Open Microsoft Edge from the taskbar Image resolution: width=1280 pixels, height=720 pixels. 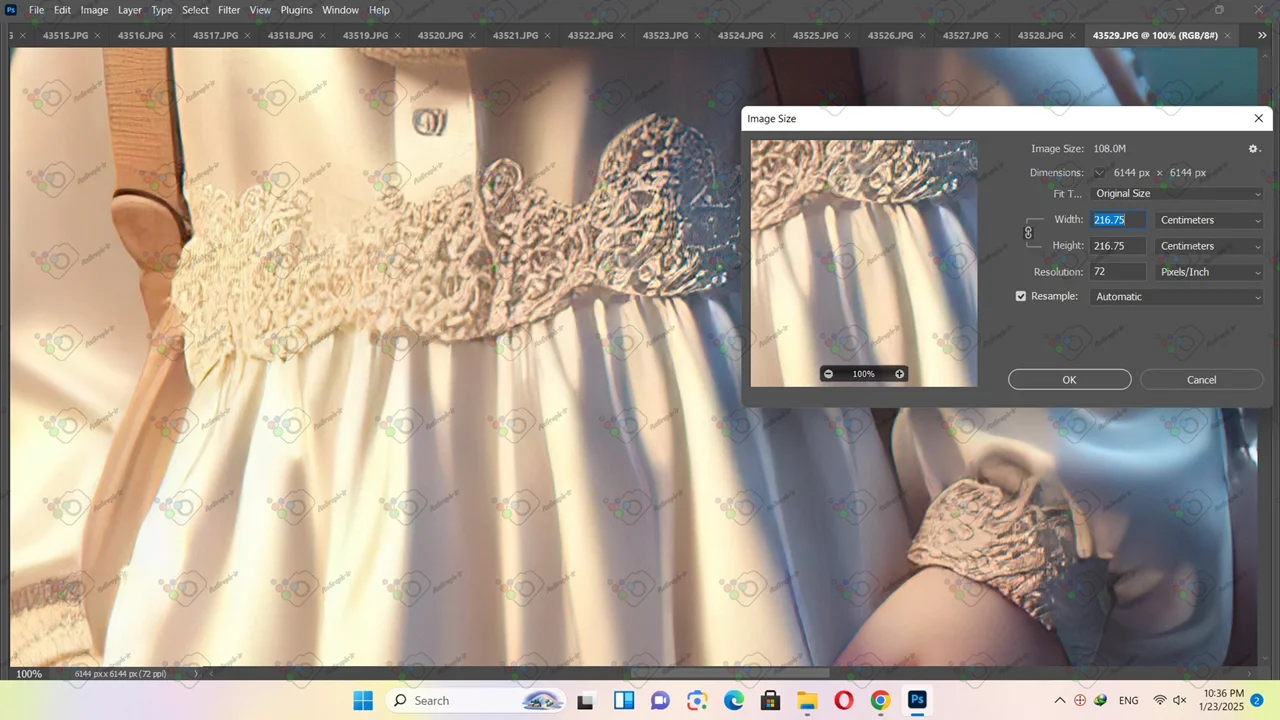coord(734,700)
